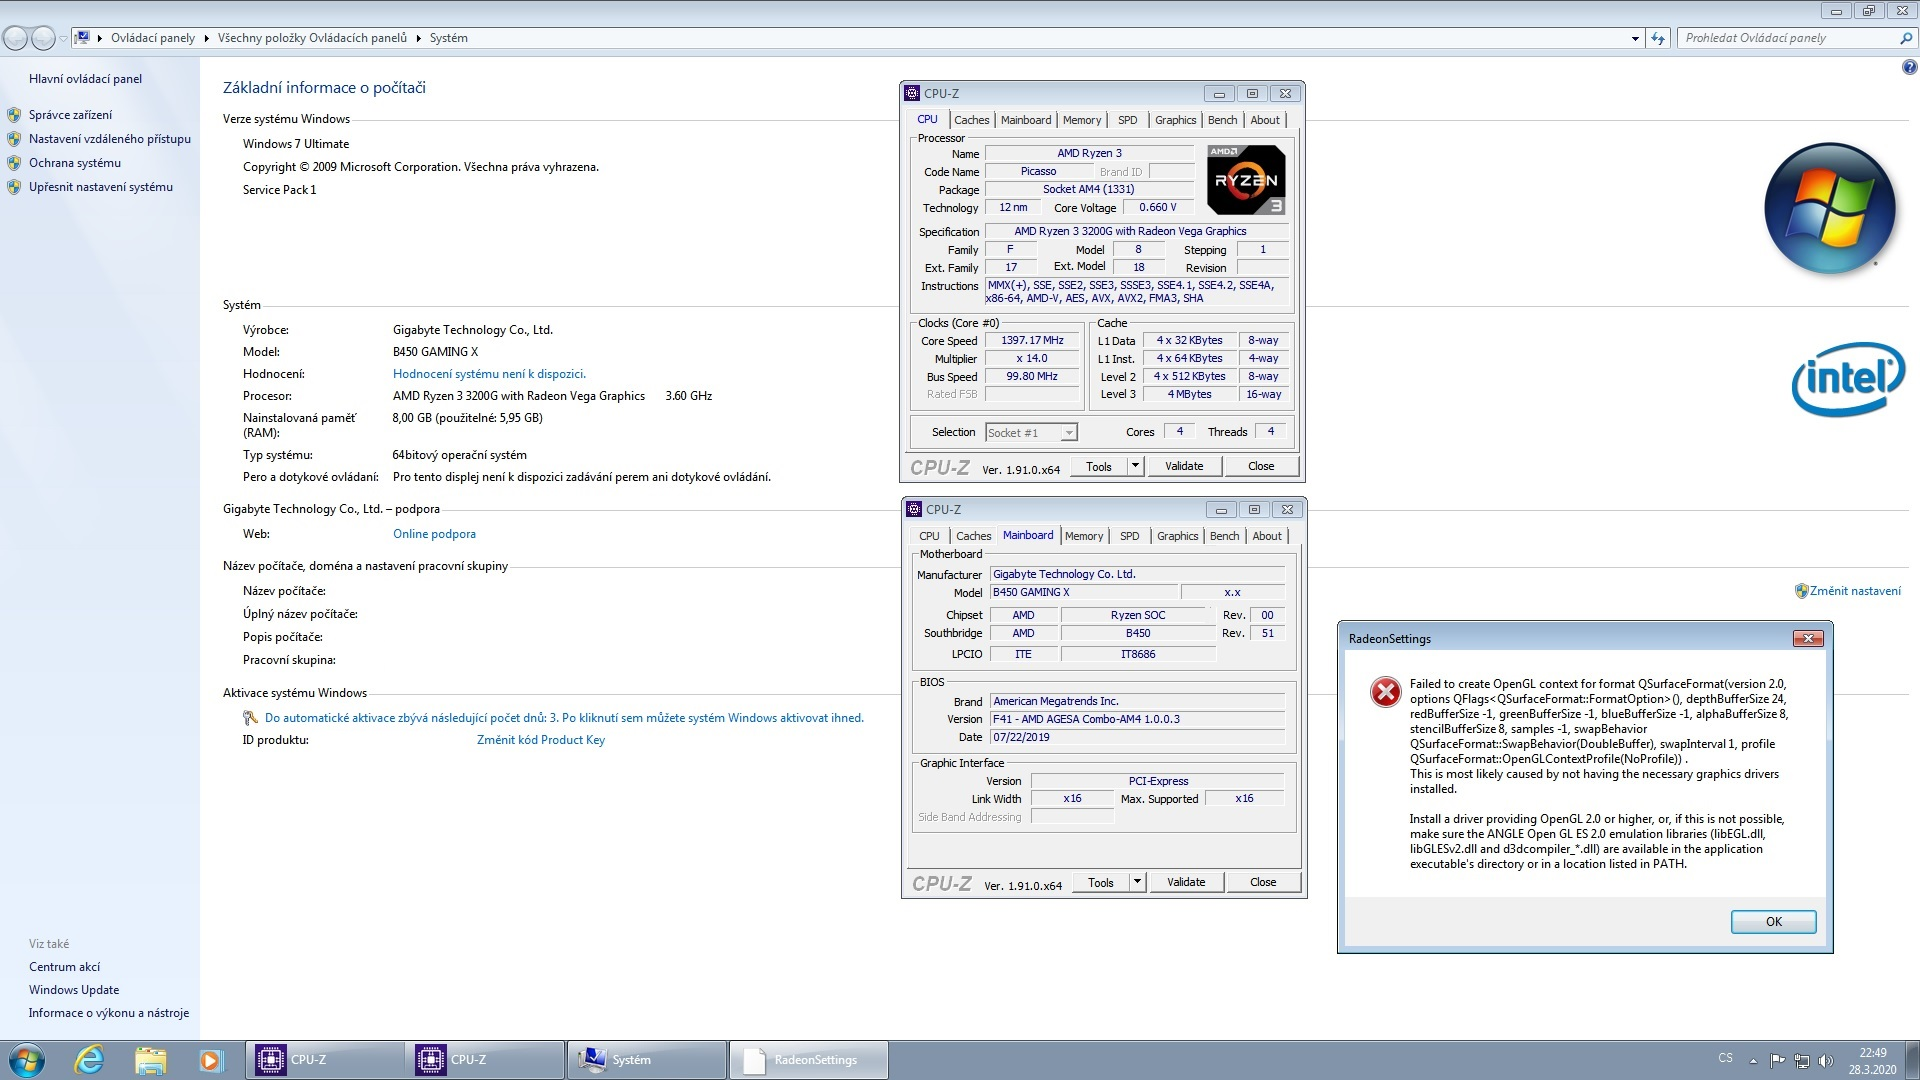Open the Socket #1 selection combo box
The height and width of the screenshot is (1080, 1920).
coord(1031,433)
